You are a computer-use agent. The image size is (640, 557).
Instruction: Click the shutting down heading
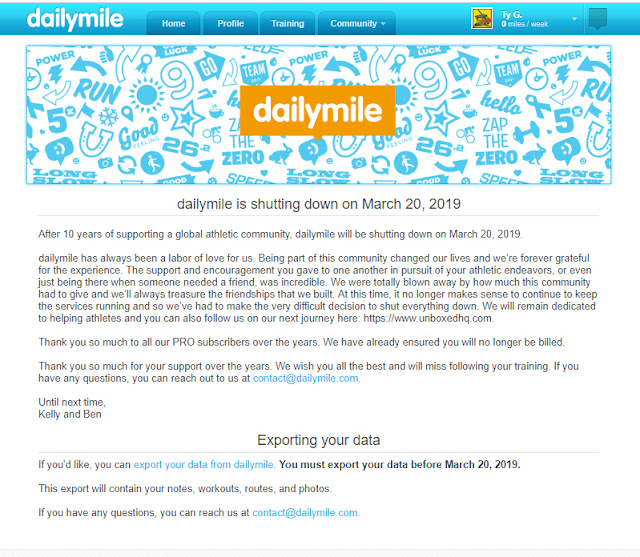click(x=319, y=204)
